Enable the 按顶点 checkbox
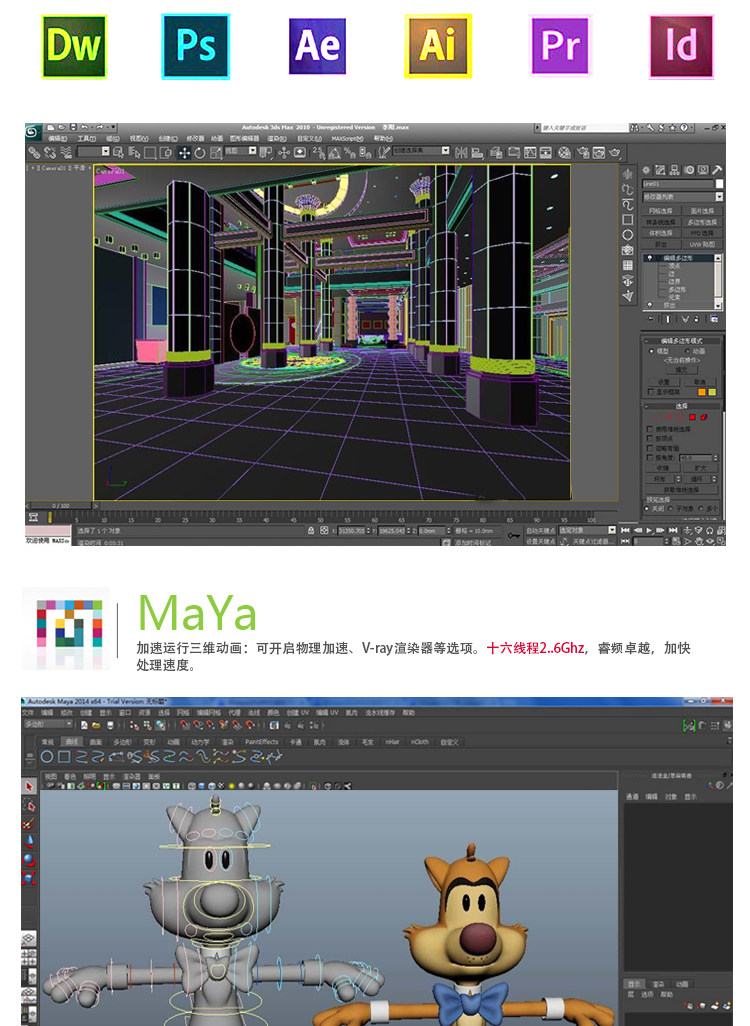The image size is (750, 1026). [651, 439]
